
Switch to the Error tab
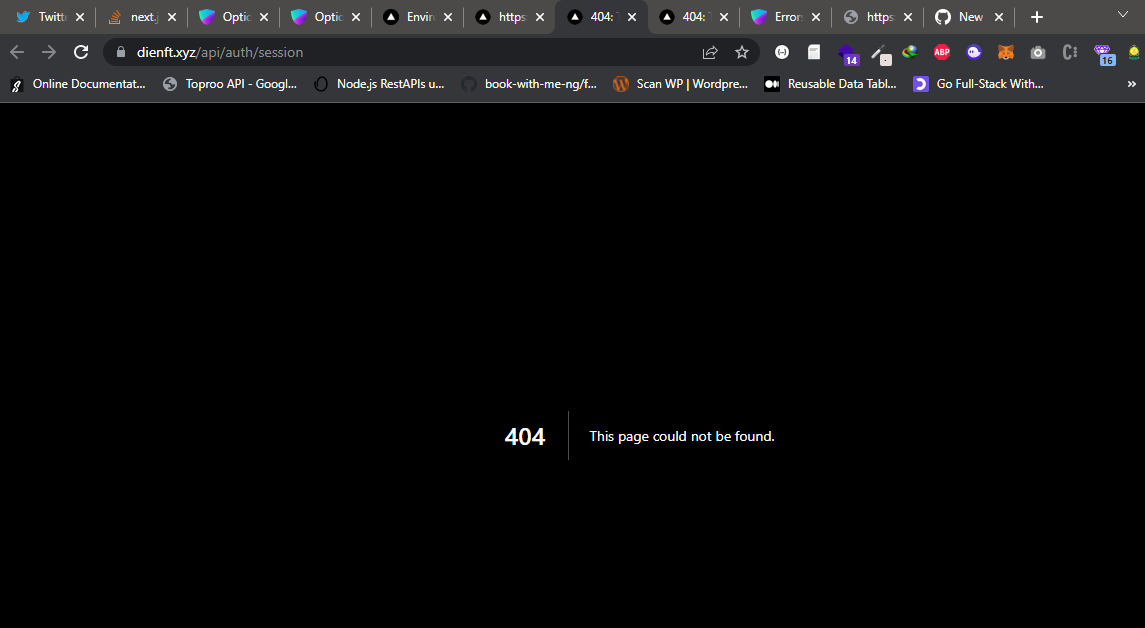(x=785, y=17)
